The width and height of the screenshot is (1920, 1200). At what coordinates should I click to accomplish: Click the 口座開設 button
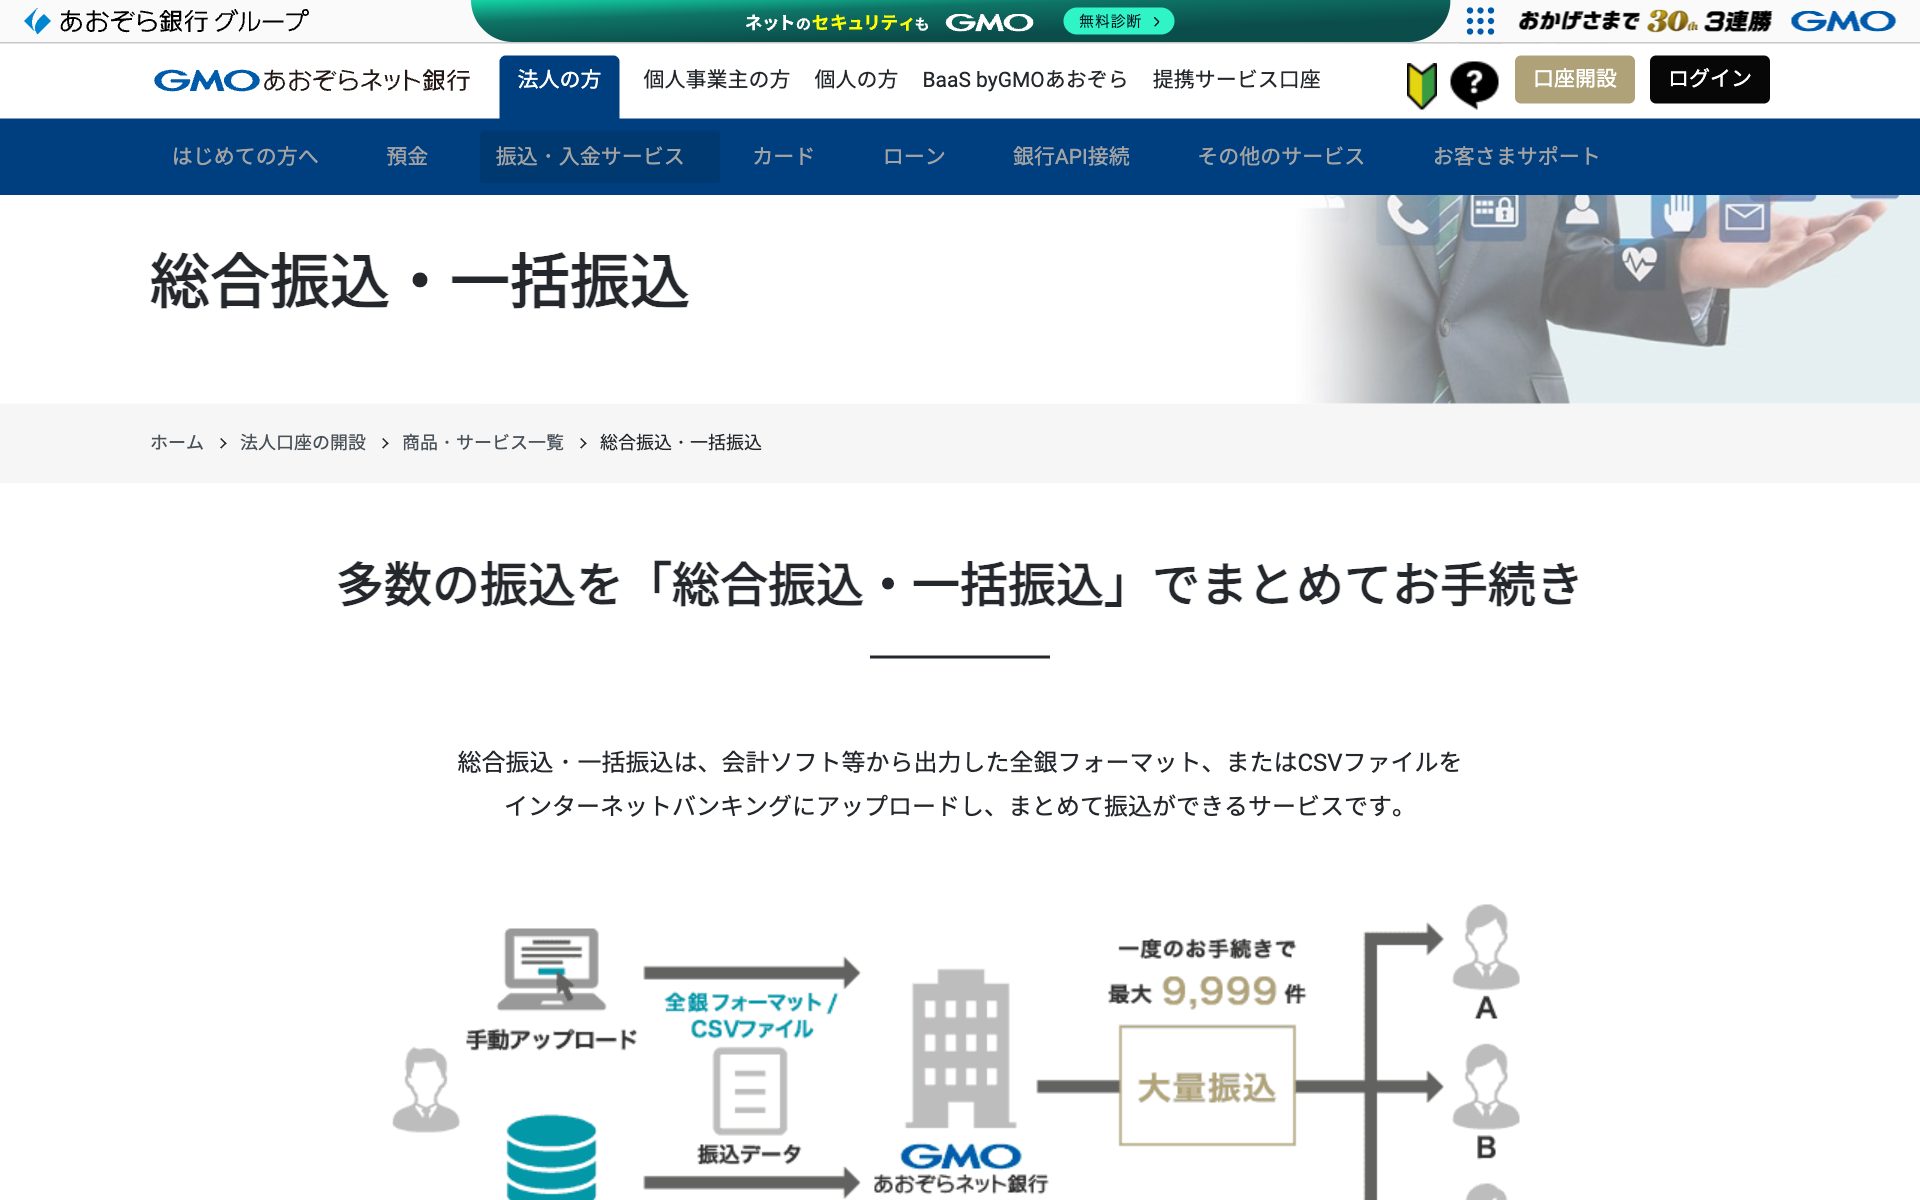click(1575, 79)
